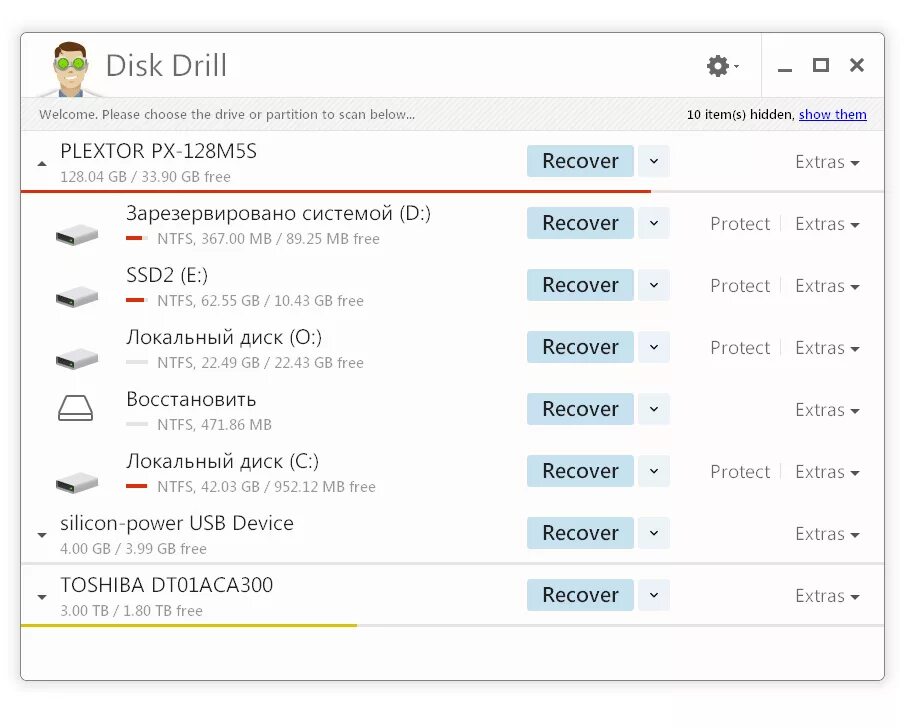
Task: Enable Protect for Зарезервировано системой (D:)
Action: click(740, 224)
